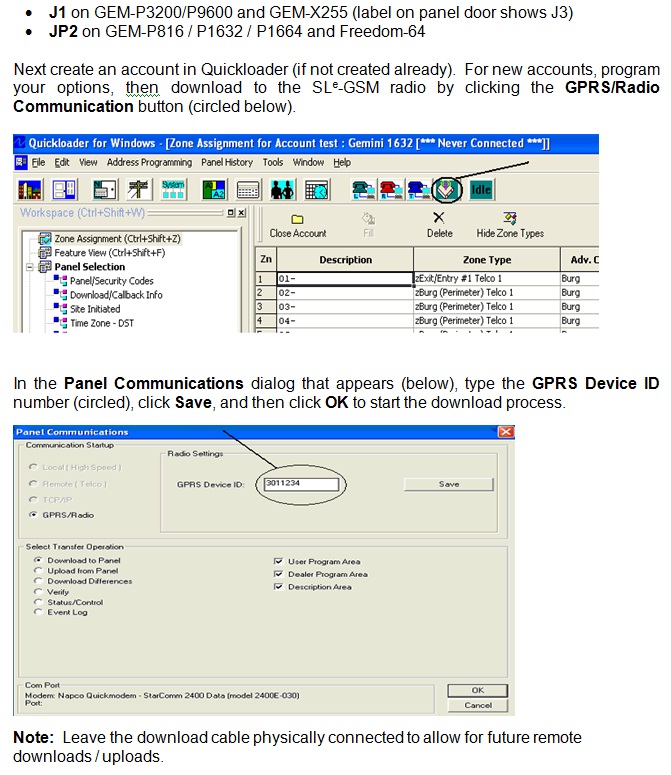This screenshot has height=775, width=671.
Task: Collapse the Panel Selection tree node
Action: tap(31, 267)
